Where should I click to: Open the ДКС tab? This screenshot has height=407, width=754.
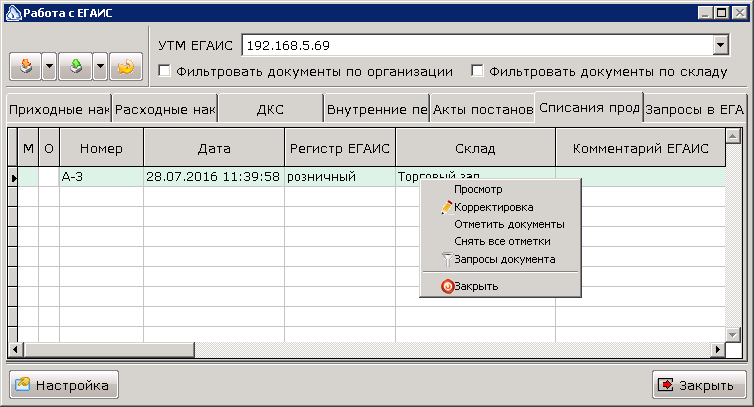270,110
